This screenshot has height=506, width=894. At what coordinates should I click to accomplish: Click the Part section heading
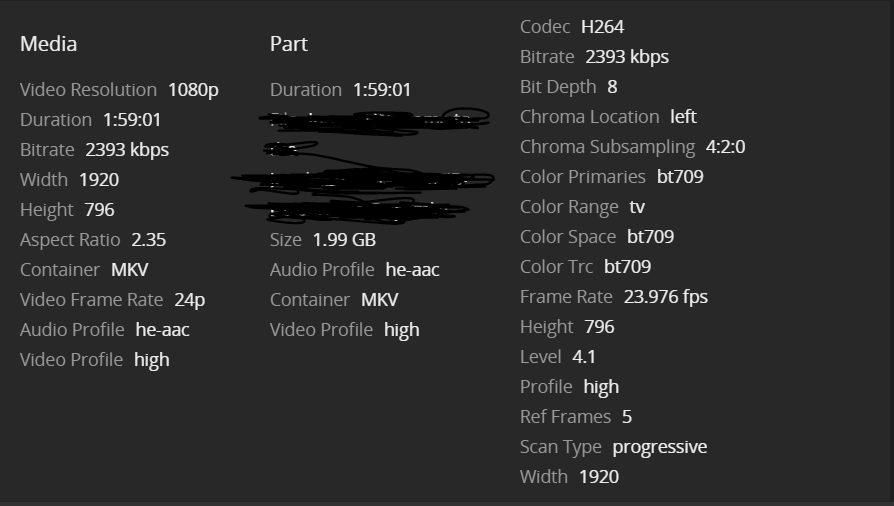(289, 44)
